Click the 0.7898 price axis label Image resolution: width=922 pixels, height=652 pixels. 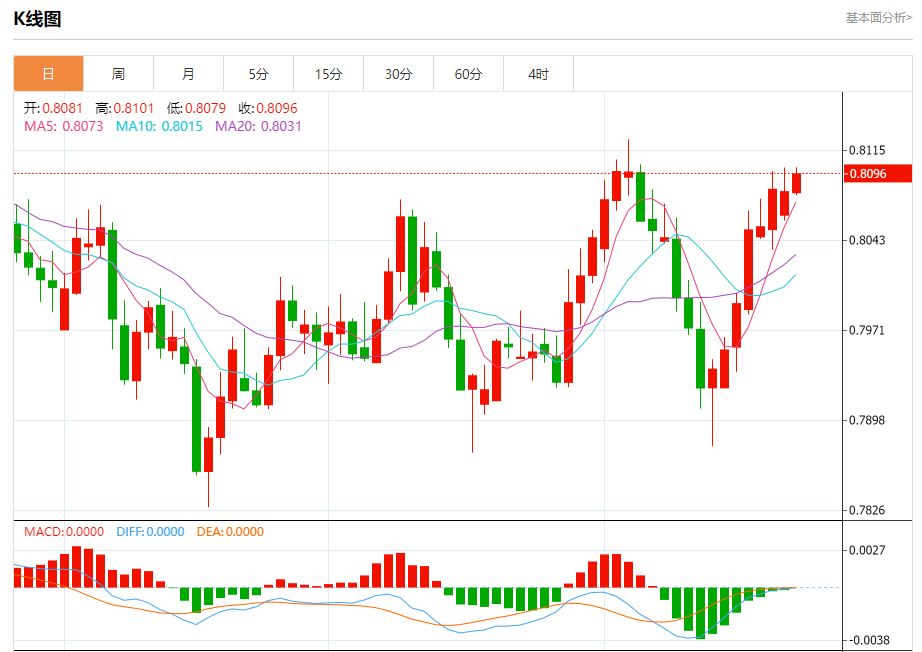tap(867, 420)
